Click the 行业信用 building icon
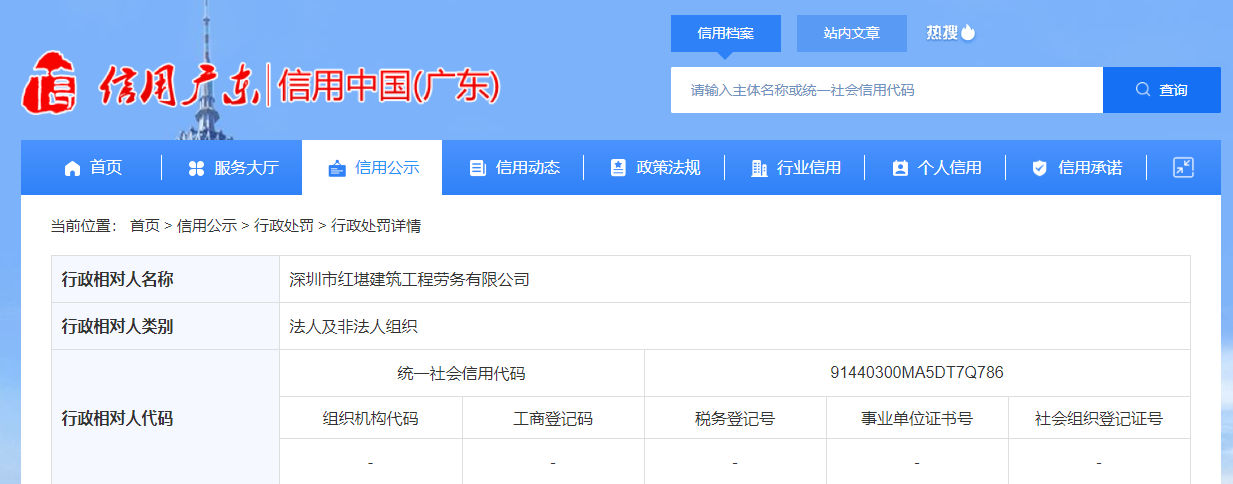This screenshot has height=484, width=1233. pyautogui.click(x=759, y=168)
